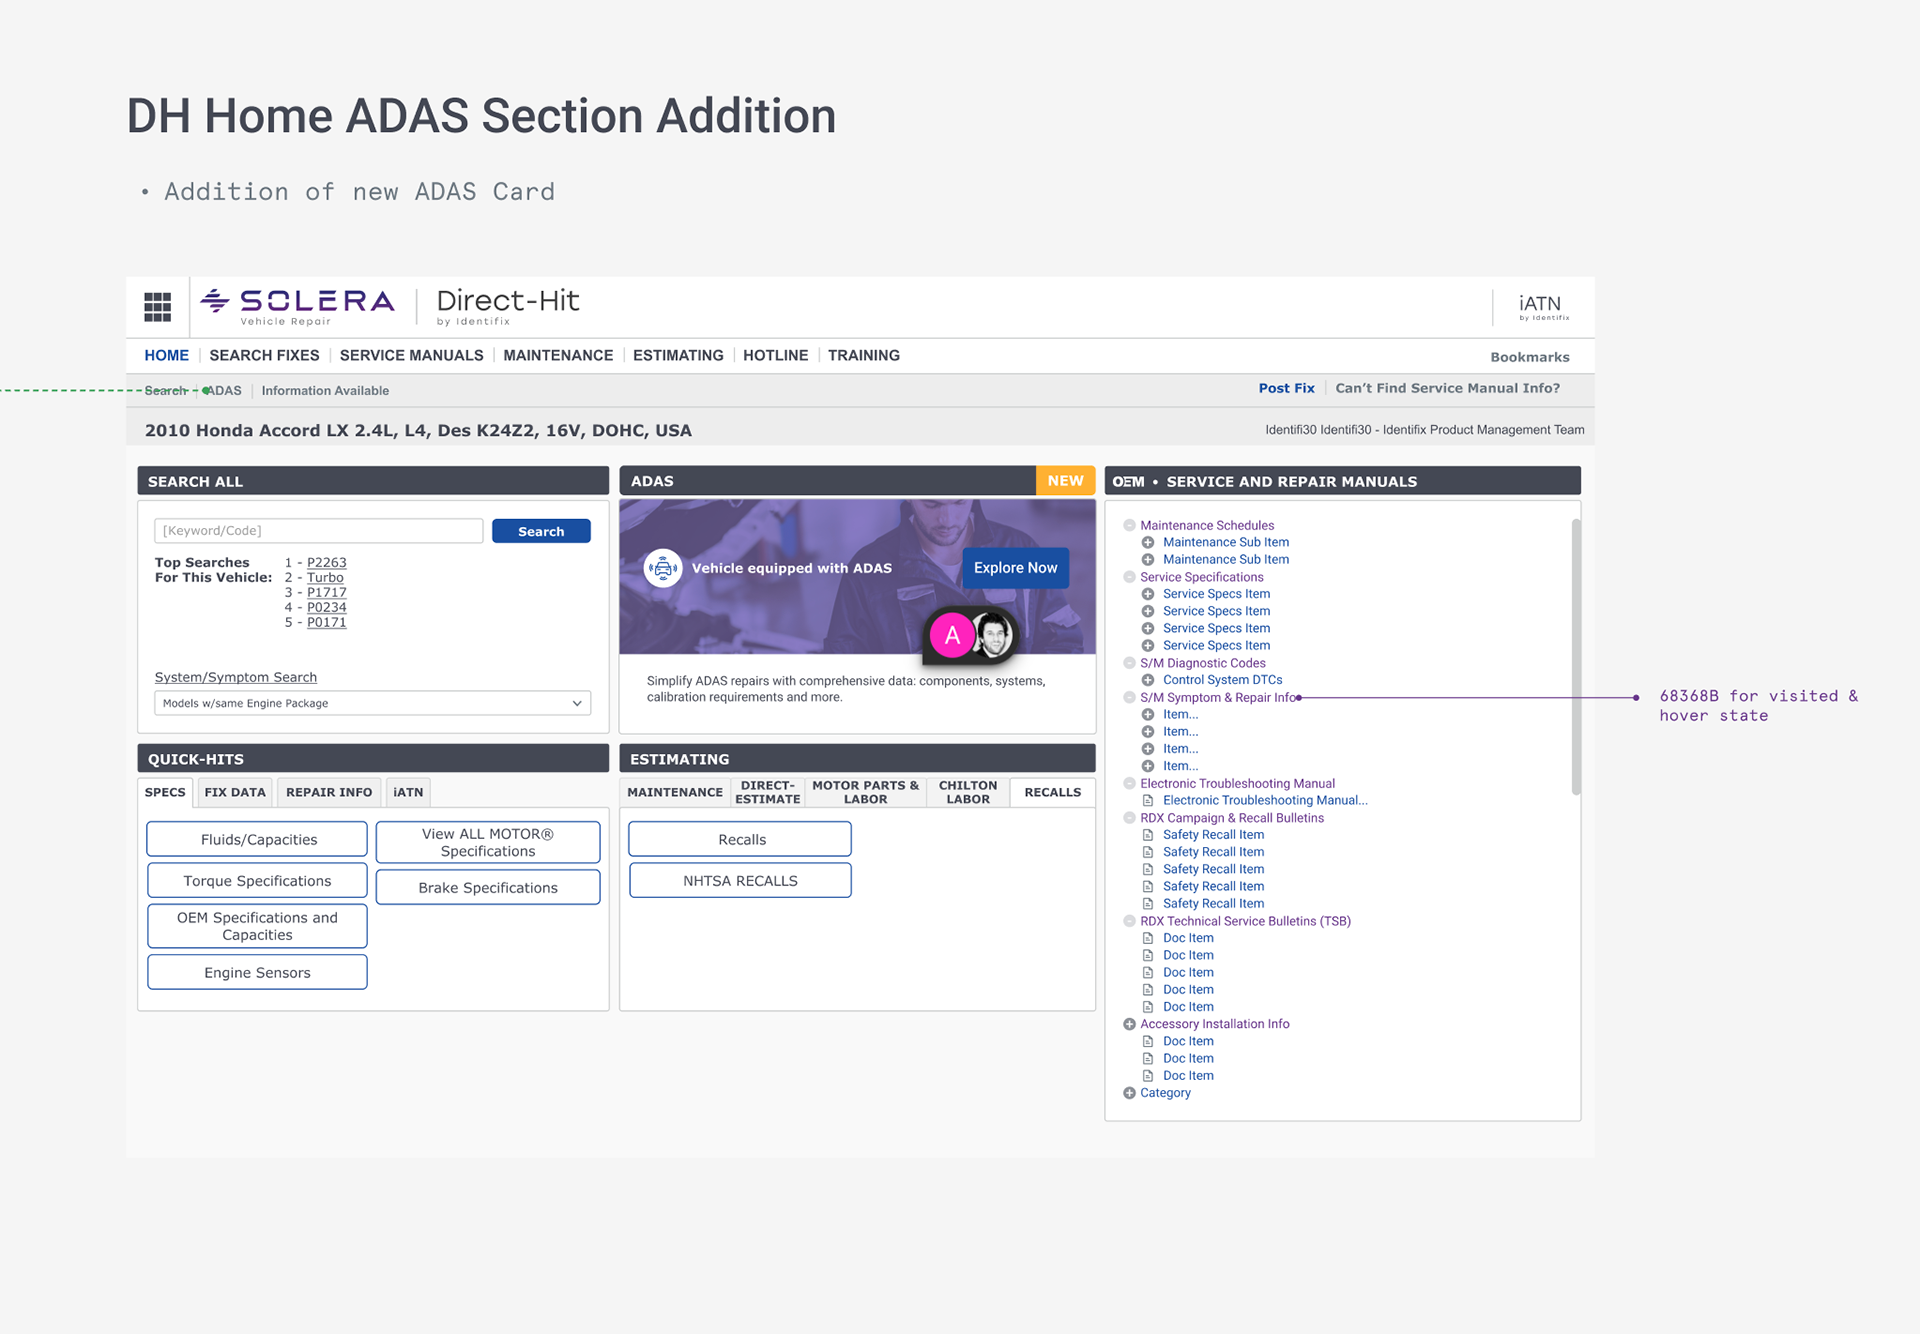Screen dimensions: 1920x1334
Task: Open HOTLINE menu item
Action: tap(775, 356)
